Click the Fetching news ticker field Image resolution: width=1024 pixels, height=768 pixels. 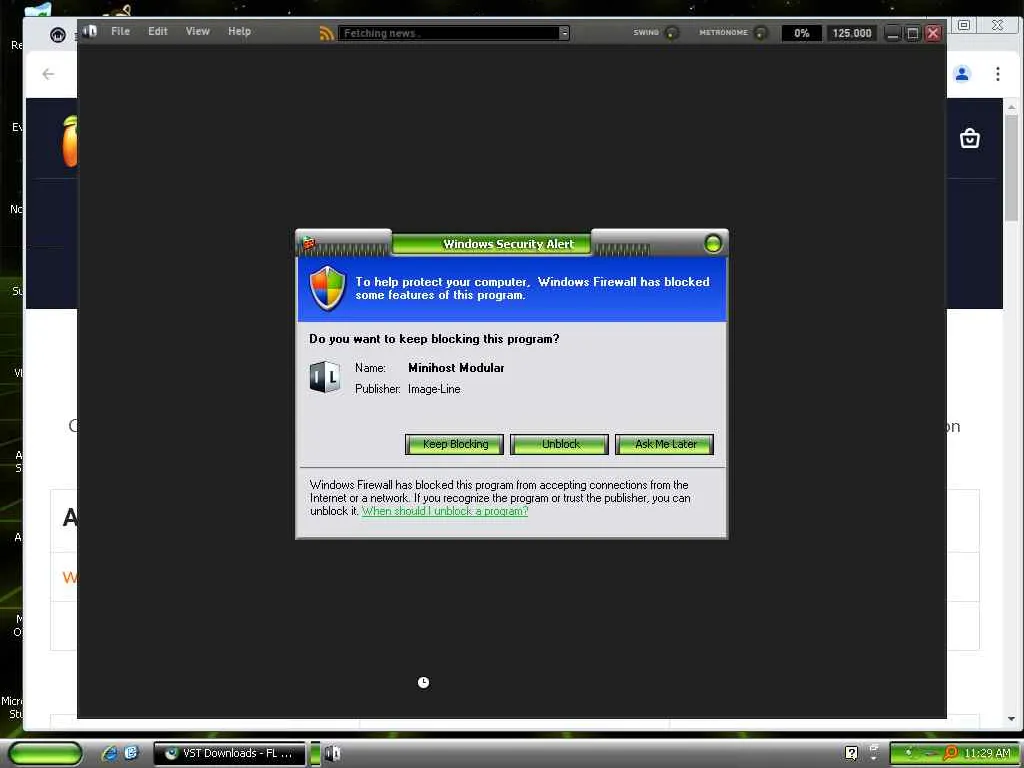click(449, 33)
